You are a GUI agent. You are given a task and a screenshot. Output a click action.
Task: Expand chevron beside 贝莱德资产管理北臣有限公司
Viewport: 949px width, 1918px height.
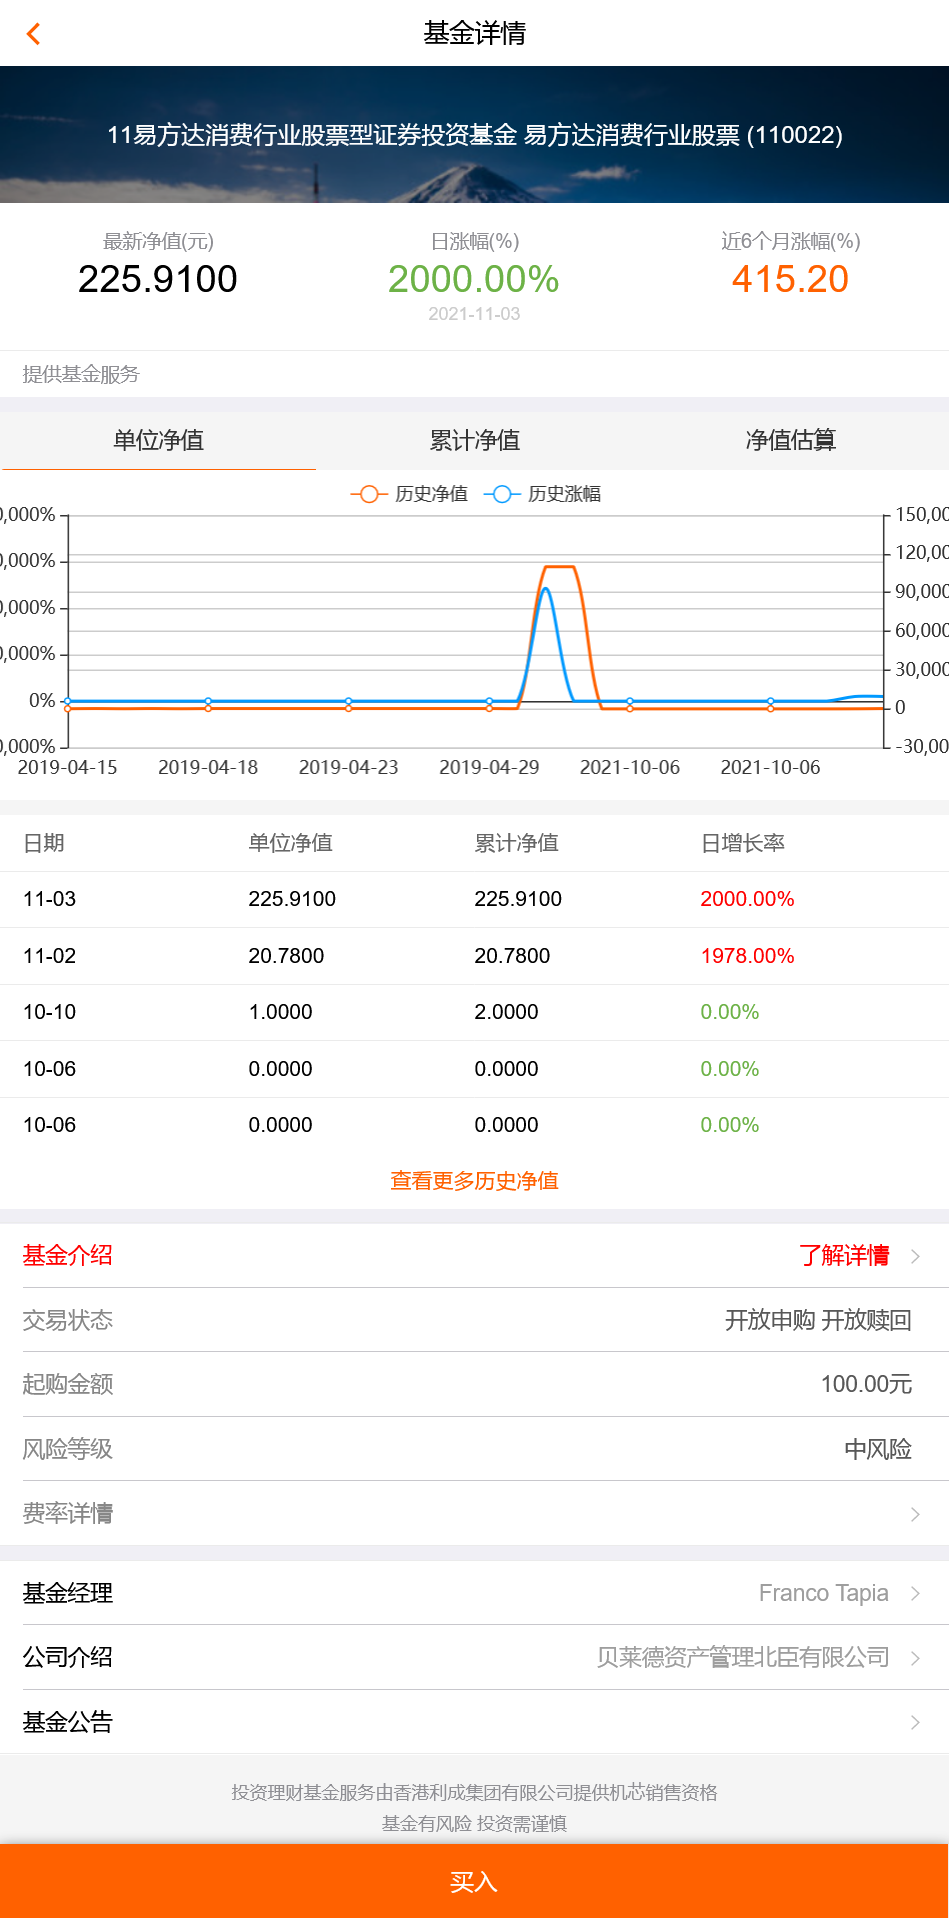(915, 1658)
